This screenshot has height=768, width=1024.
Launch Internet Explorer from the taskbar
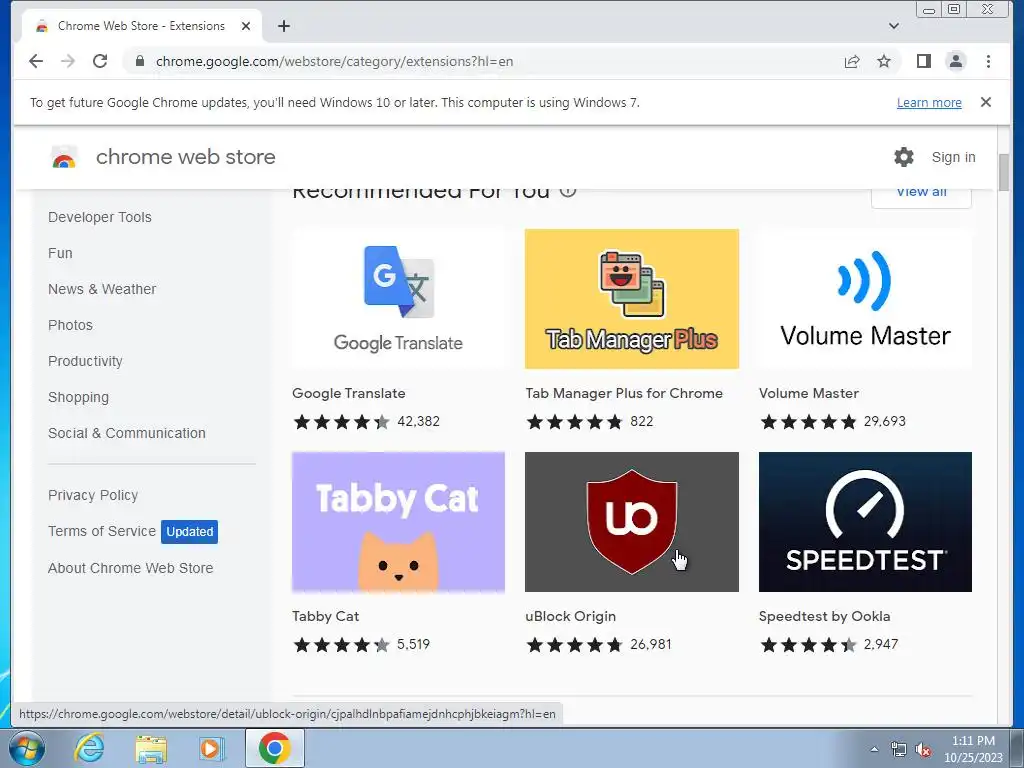point(89,748)
